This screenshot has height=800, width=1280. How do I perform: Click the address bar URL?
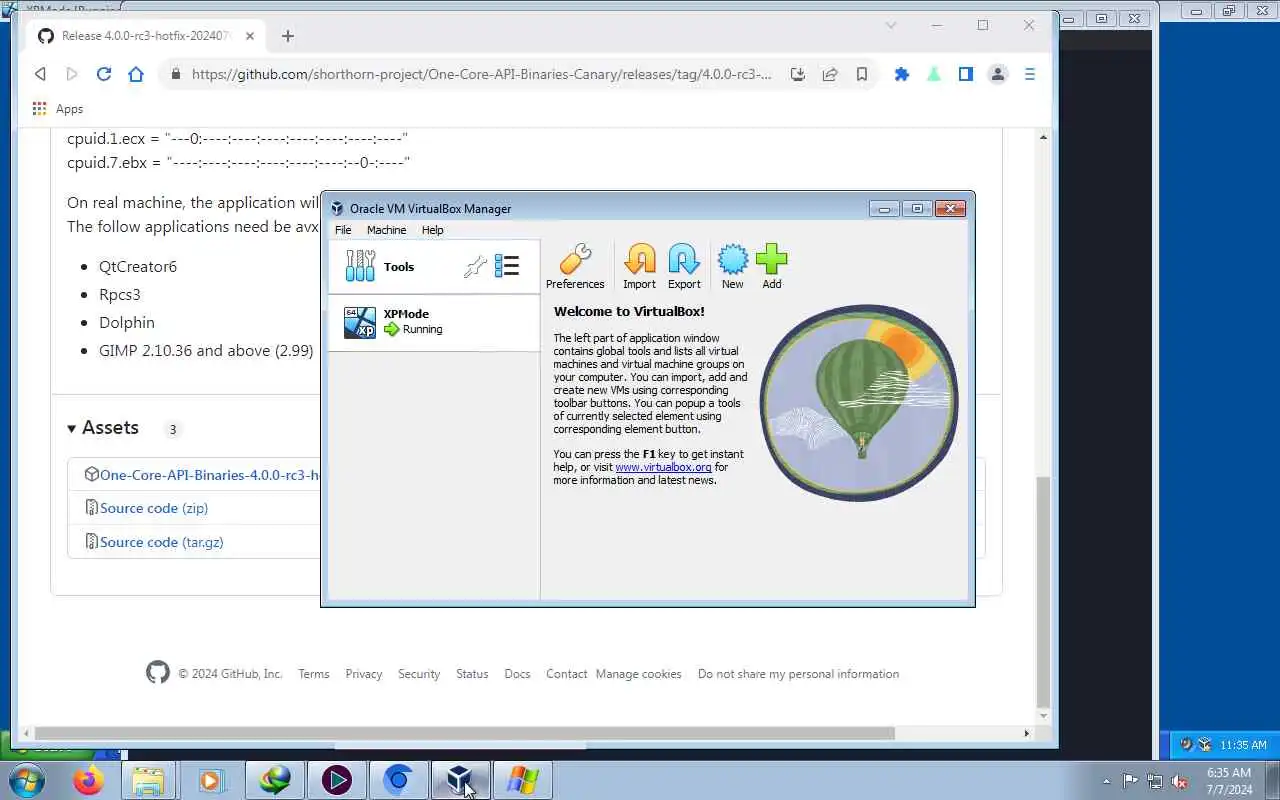coord(481,74)
